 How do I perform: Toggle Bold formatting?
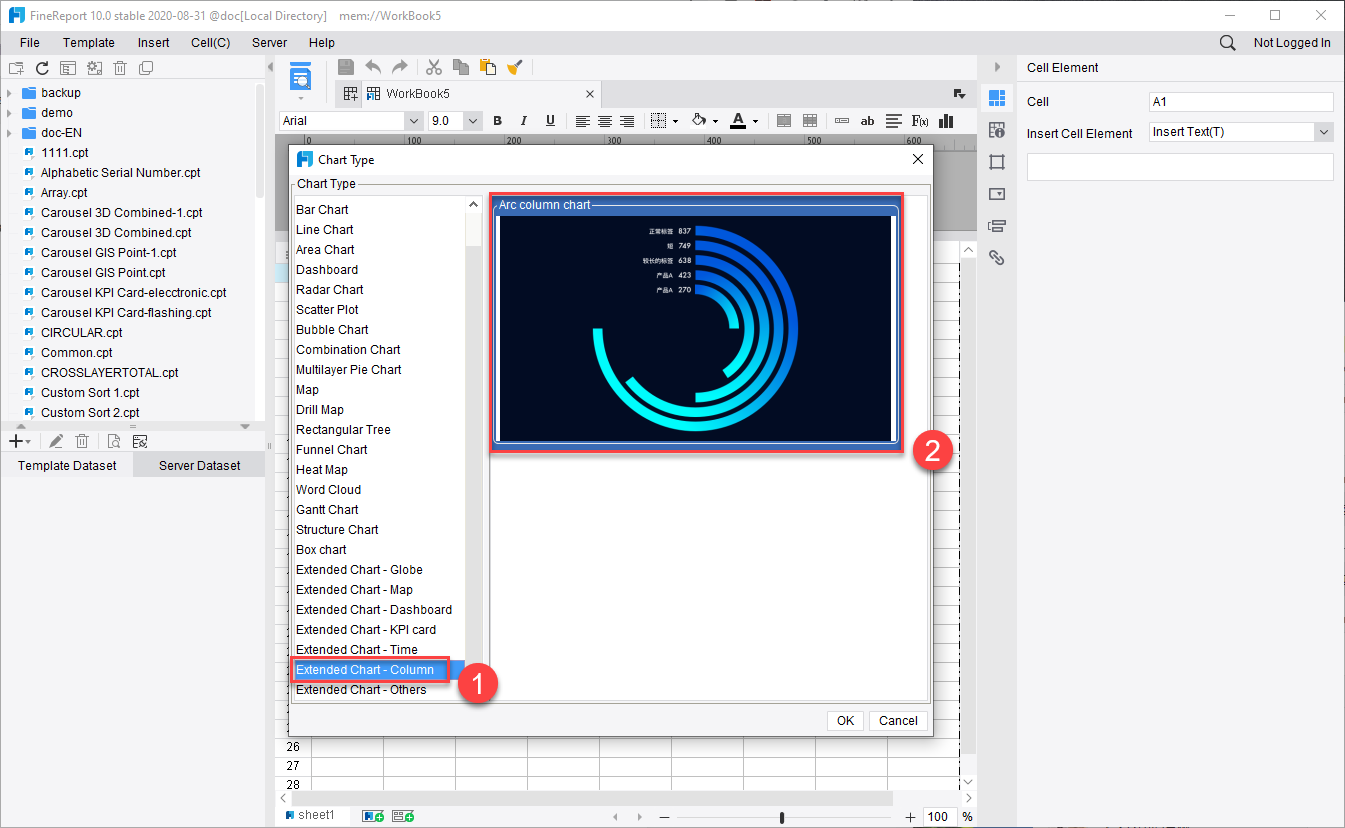point(497,121)
